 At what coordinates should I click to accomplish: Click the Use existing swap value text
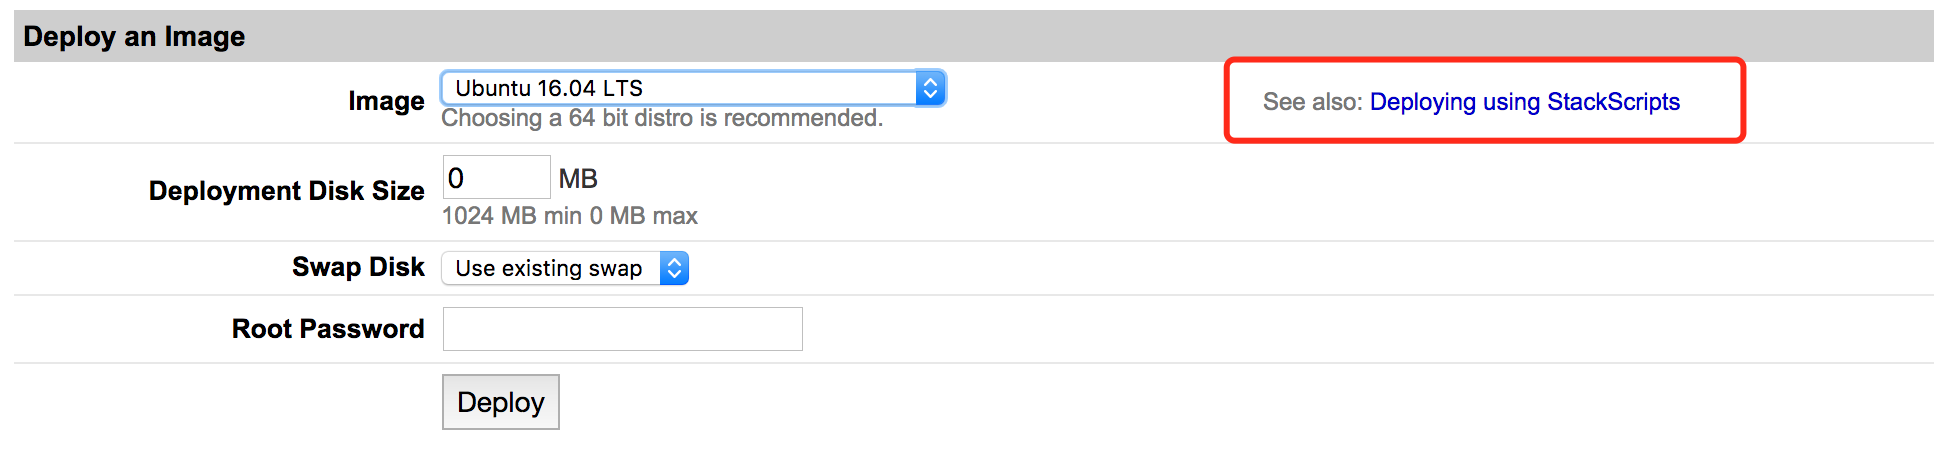[549, 268]
